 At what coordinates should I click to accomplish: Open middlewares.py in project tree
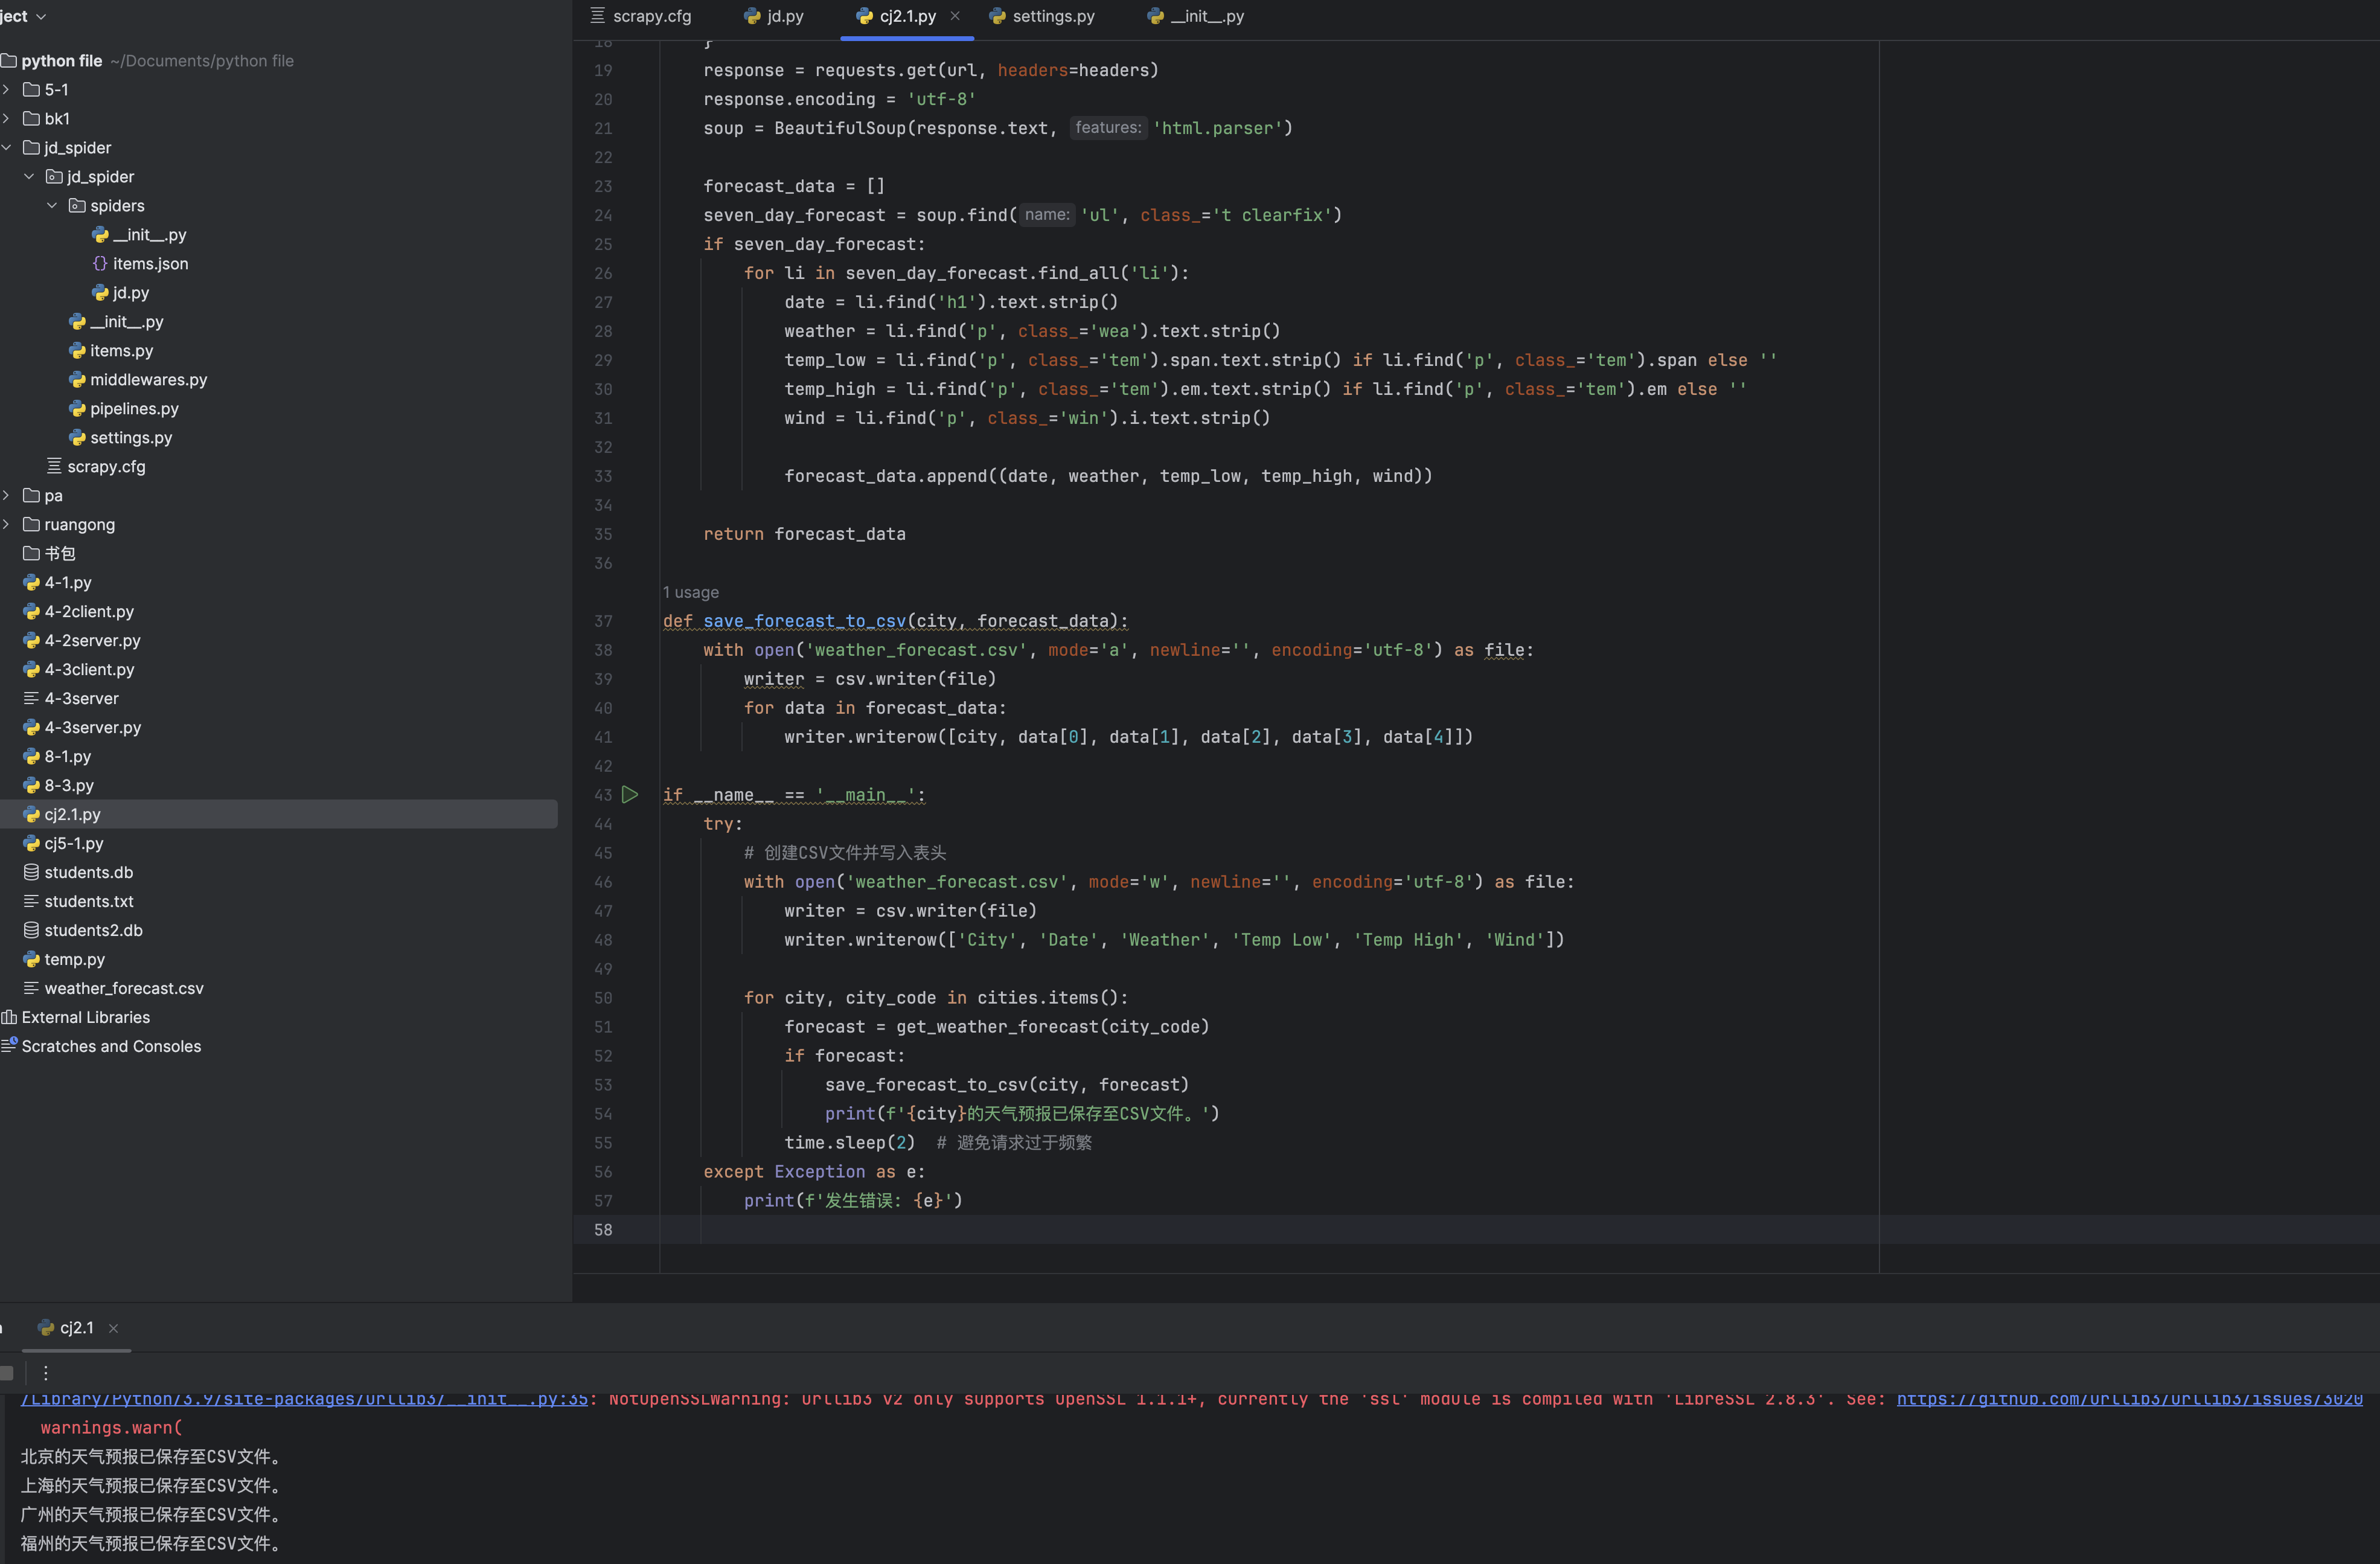(138, 379)
